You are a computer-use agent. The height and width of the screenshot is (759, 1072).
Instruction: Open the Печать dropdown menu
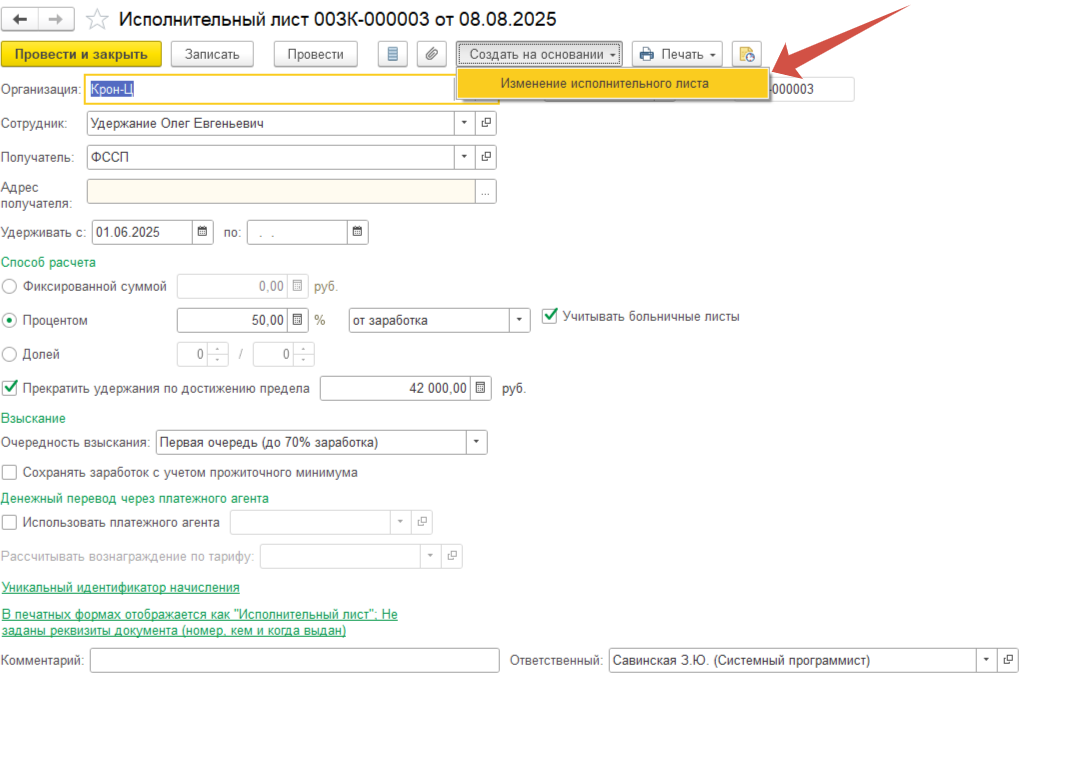[677, 54]
